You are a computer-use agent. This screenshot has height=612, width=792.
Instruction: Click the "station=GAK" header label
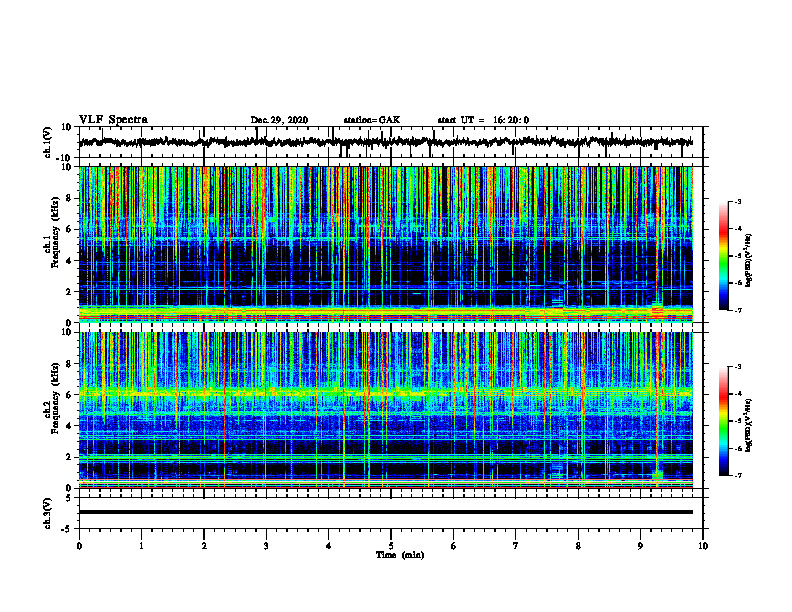[x=372, y=120]
